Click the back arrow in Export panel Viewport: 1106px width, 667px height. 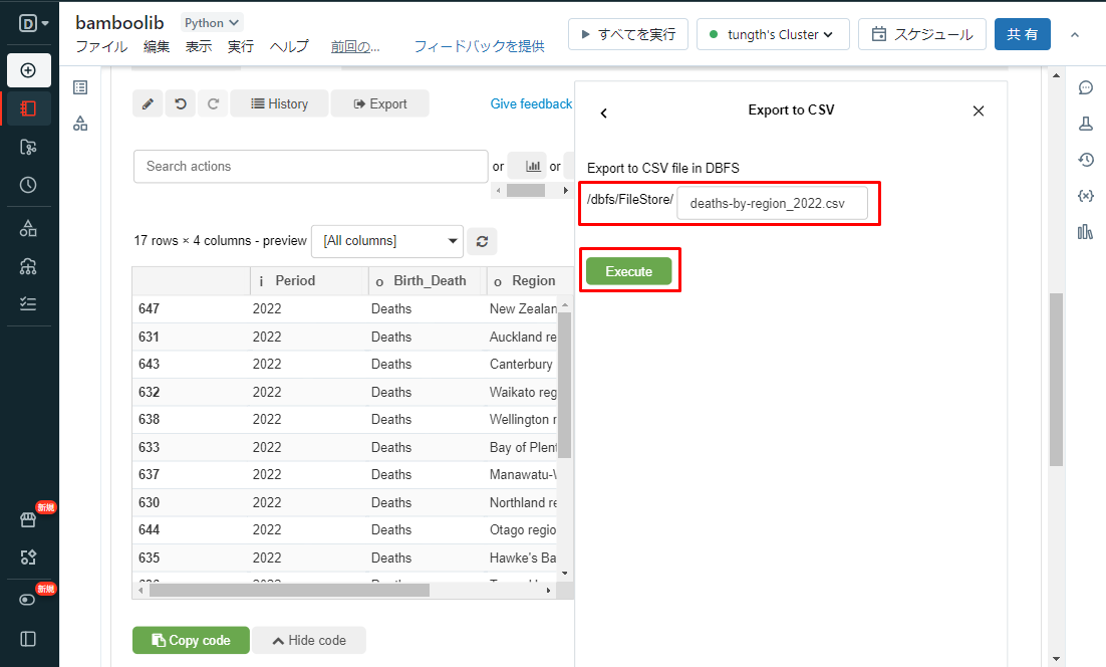(603, 113)
